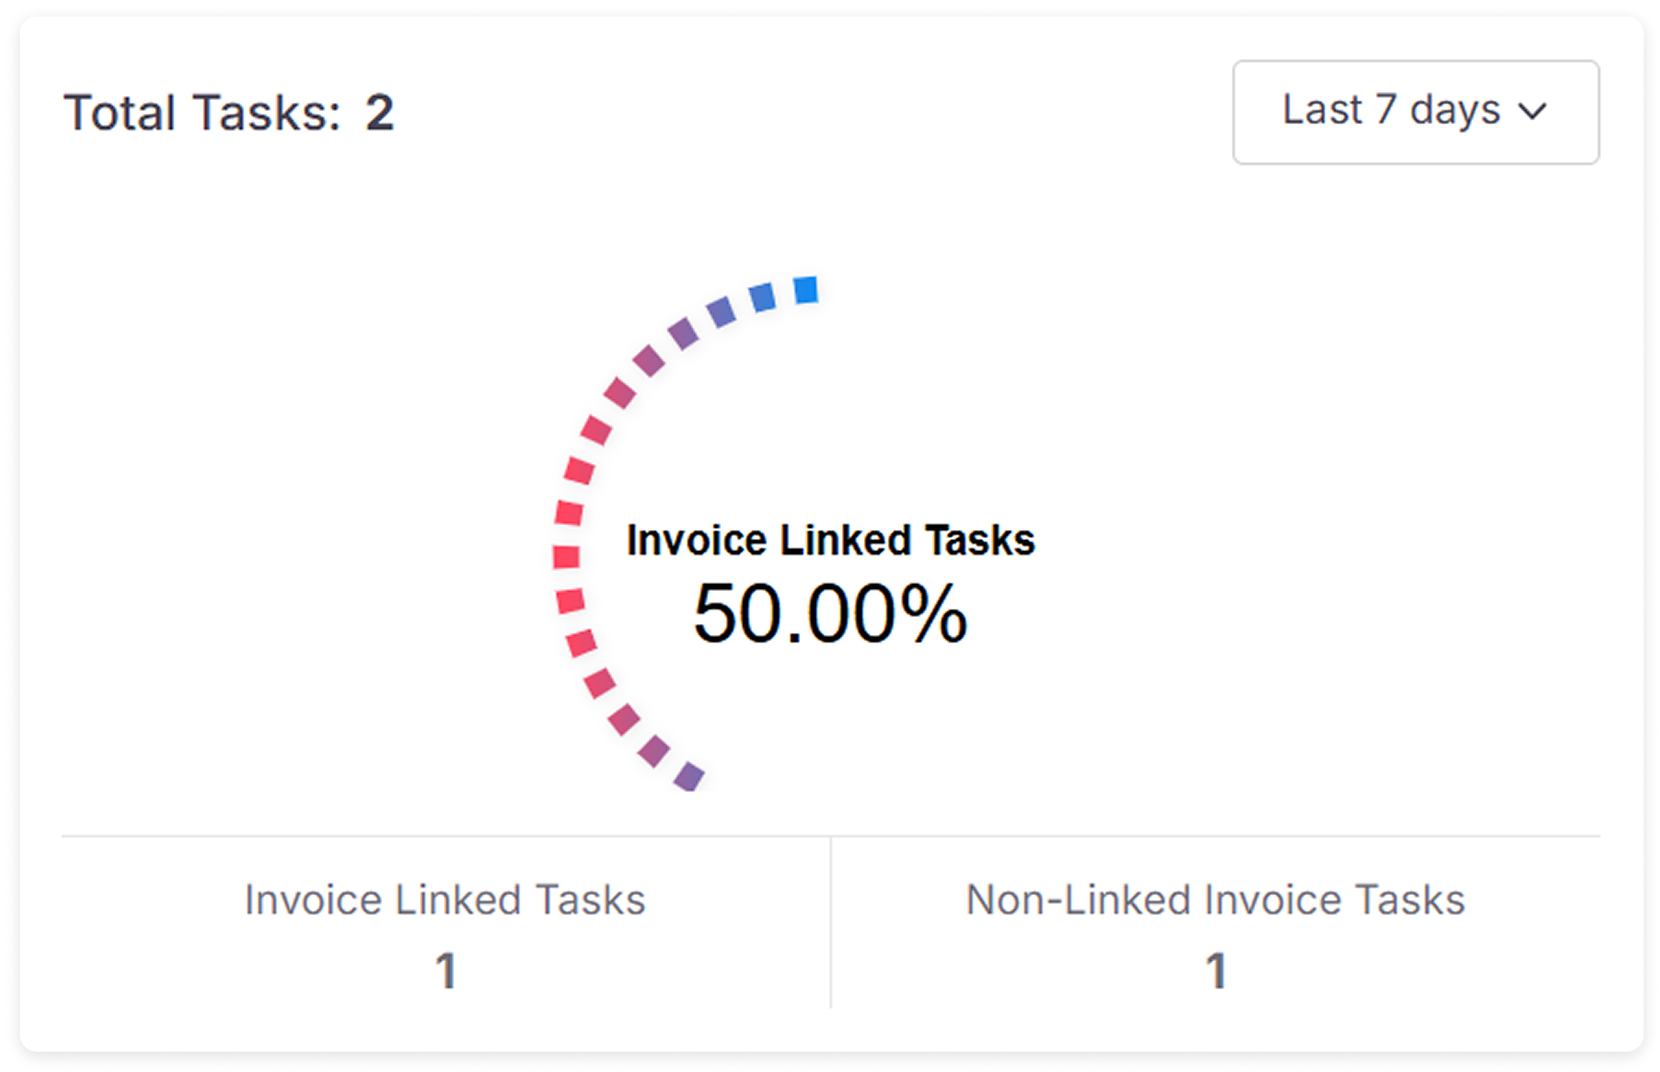Viewport: 1660px width, 1072px height.
Task: Click the Invoice Linked Tasks count 1
Action: [446, 971]
